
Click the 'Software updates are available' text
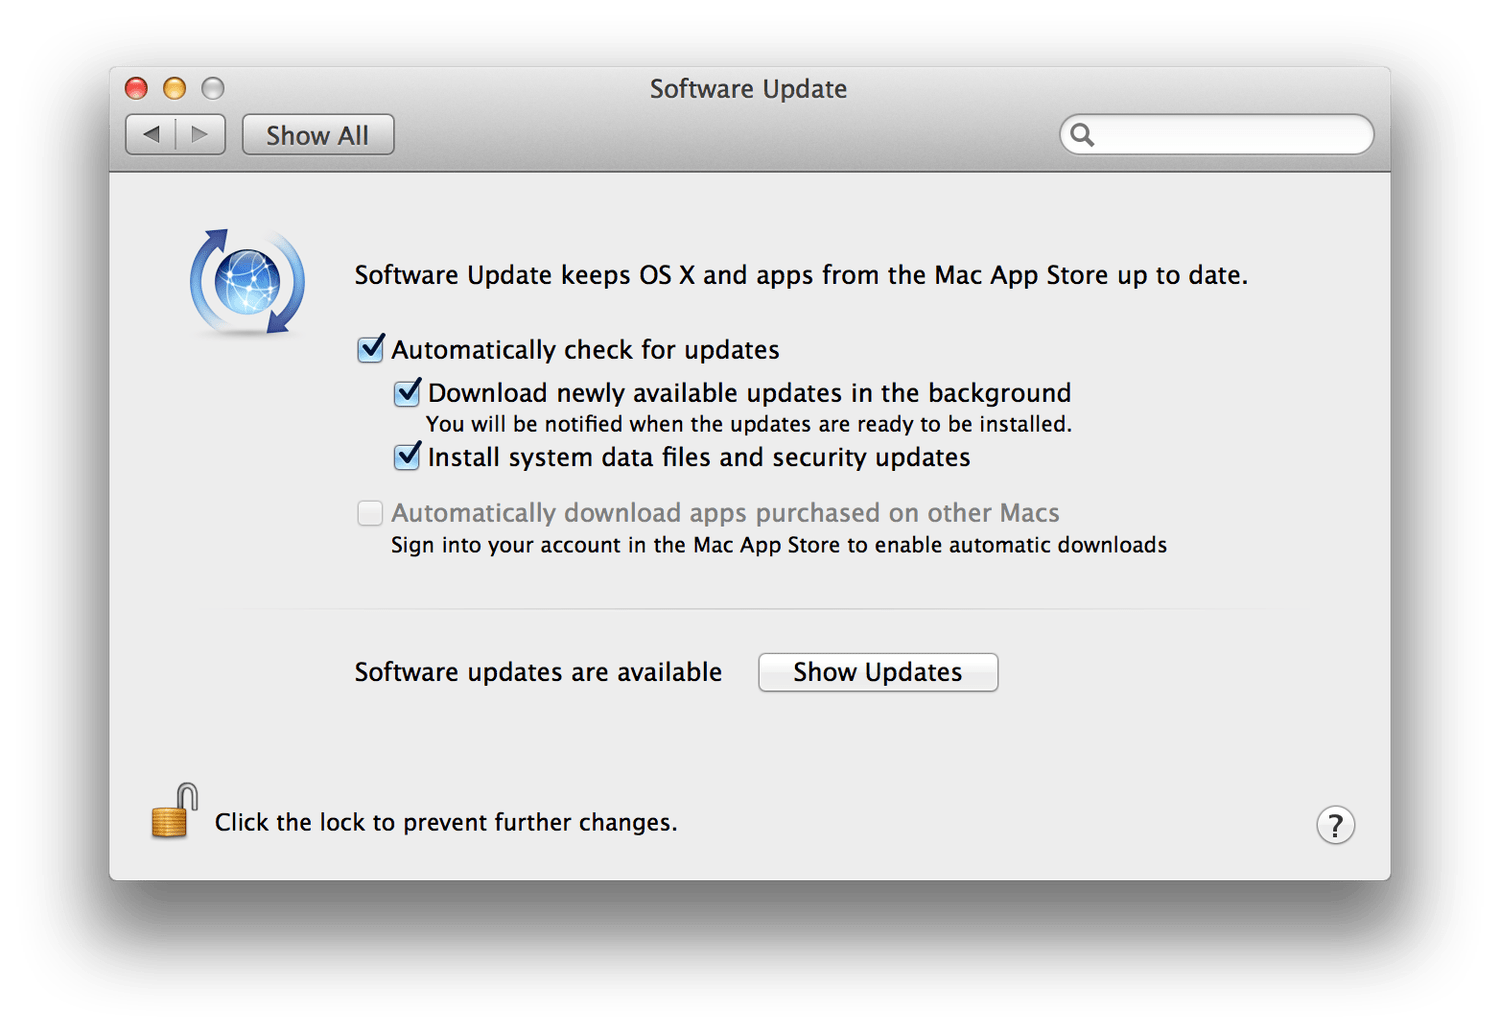(x=538, y=672)
